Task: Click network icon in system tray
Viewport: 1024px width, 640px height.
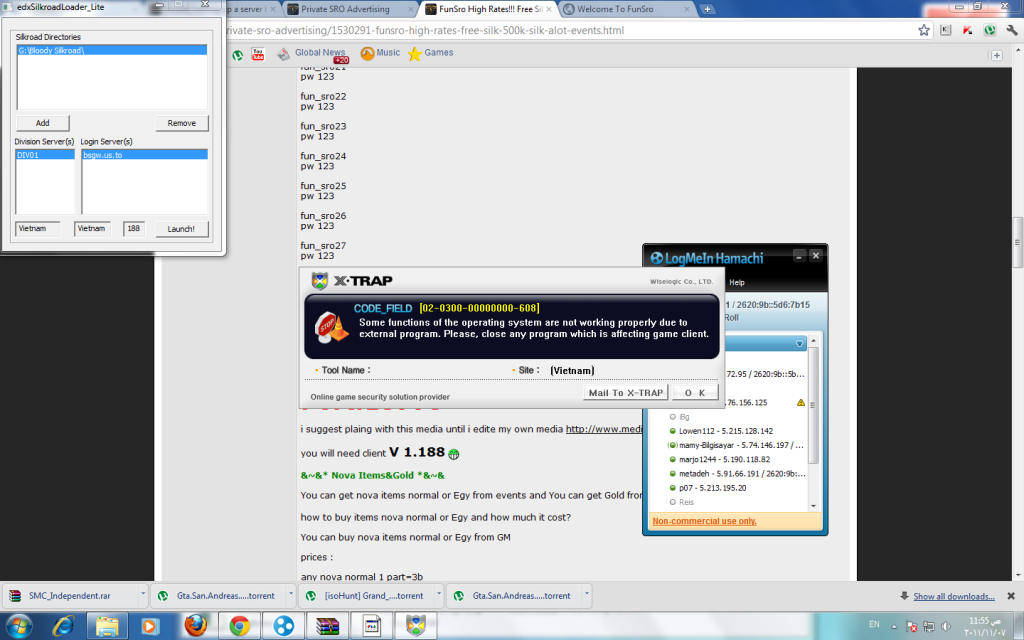Action: click(x=929, y=626)
